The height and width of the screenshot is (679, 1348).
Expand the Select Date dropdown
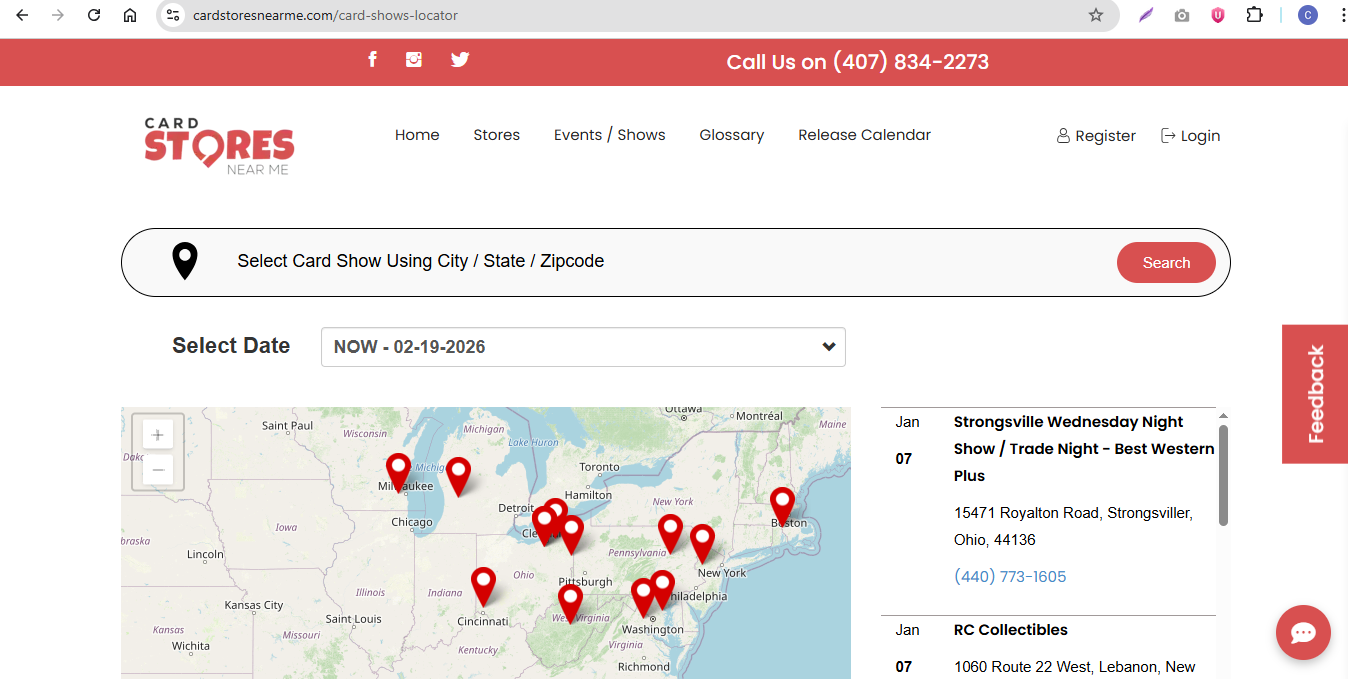583,347
